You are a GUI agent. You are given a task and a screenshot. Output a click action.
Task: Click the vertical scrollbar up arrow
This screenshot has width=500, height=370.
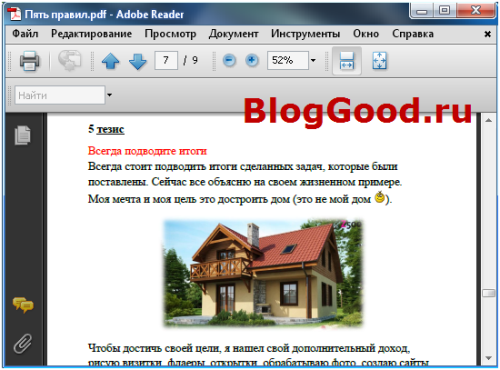point(489,120)
